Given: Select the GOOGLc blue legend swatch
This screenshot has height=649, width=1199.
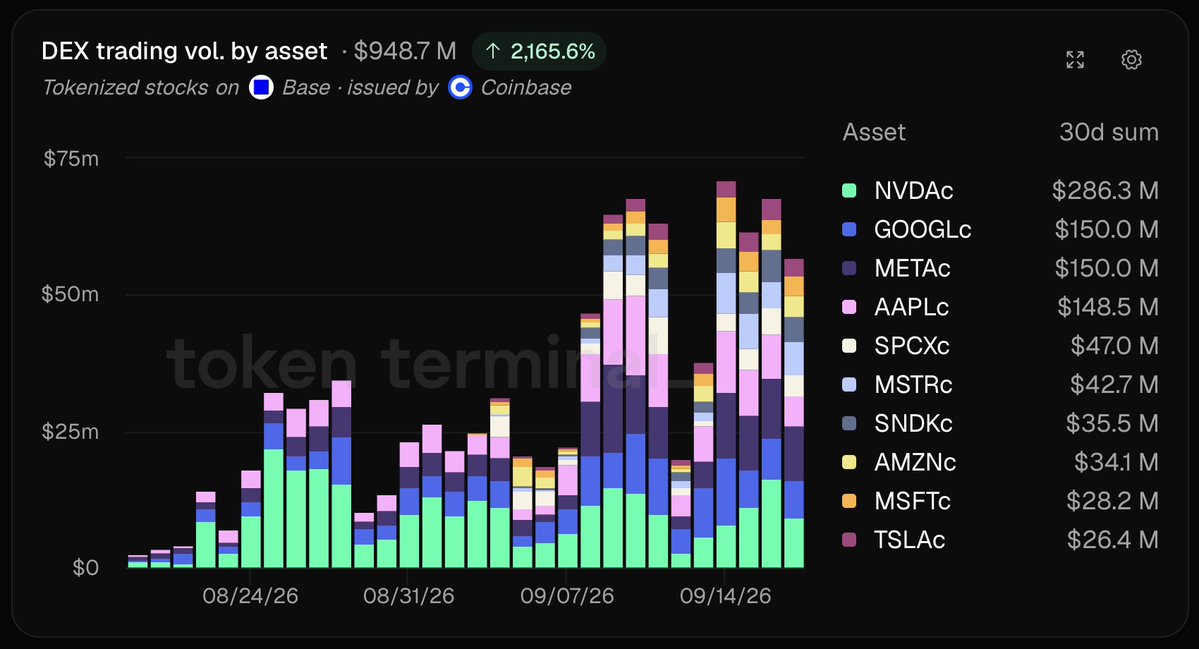Looking at the screenshot, I should 849,229.
